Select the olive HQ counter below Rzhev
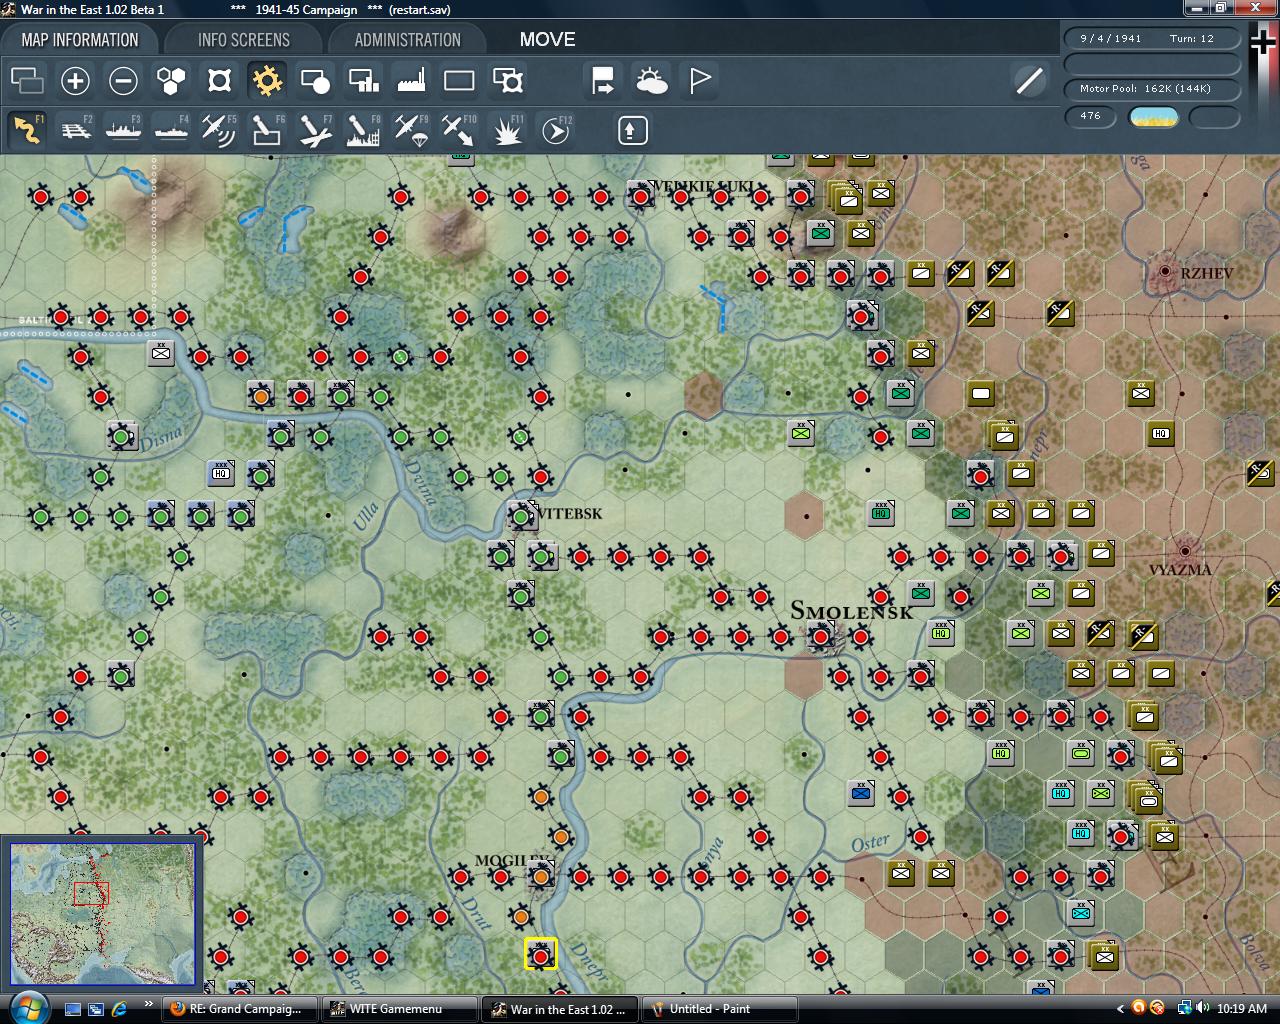This screenshot has height=1024, width=1280. click(1160, 433)
